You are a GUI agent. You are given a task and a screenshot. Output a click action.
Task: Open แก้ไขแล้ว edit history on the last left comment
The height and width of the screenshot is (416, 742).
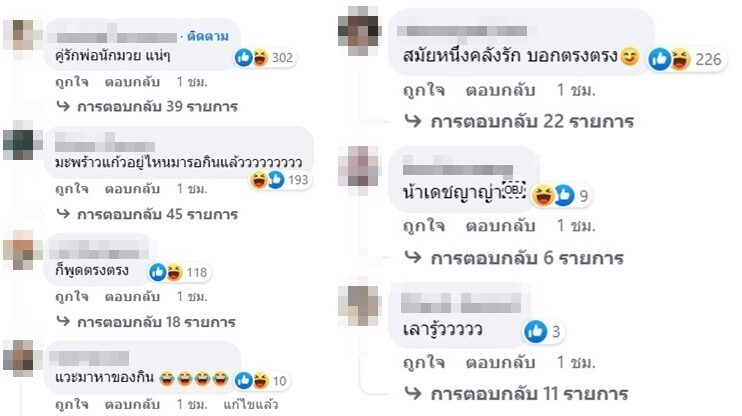coord(250,405)
